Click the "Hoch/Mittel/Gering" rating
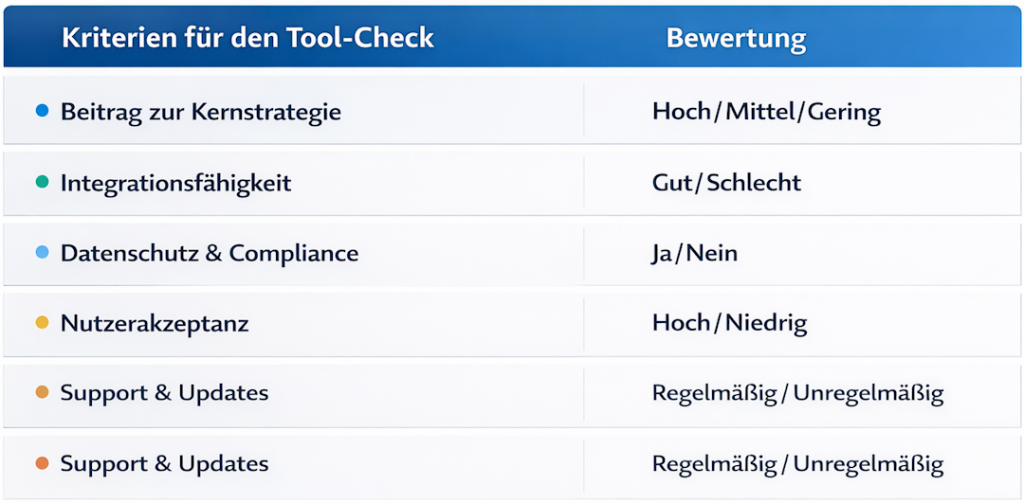 pyautogui.click(x=766, y=112)
